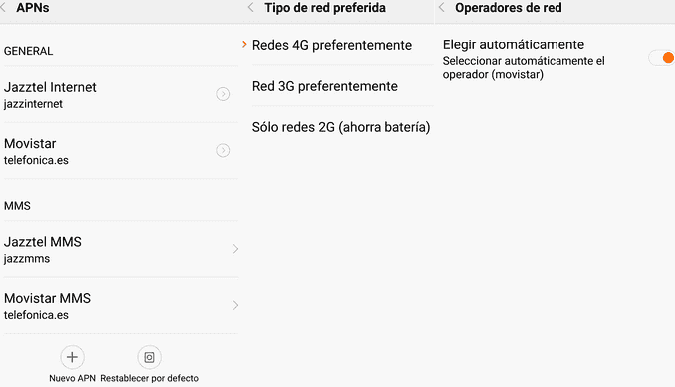Image resolution: width=675 pixels, height=387 pixels.
Task: Select Sólo redes 2G option
Action: pyautogui.click(x=342, y=127)
